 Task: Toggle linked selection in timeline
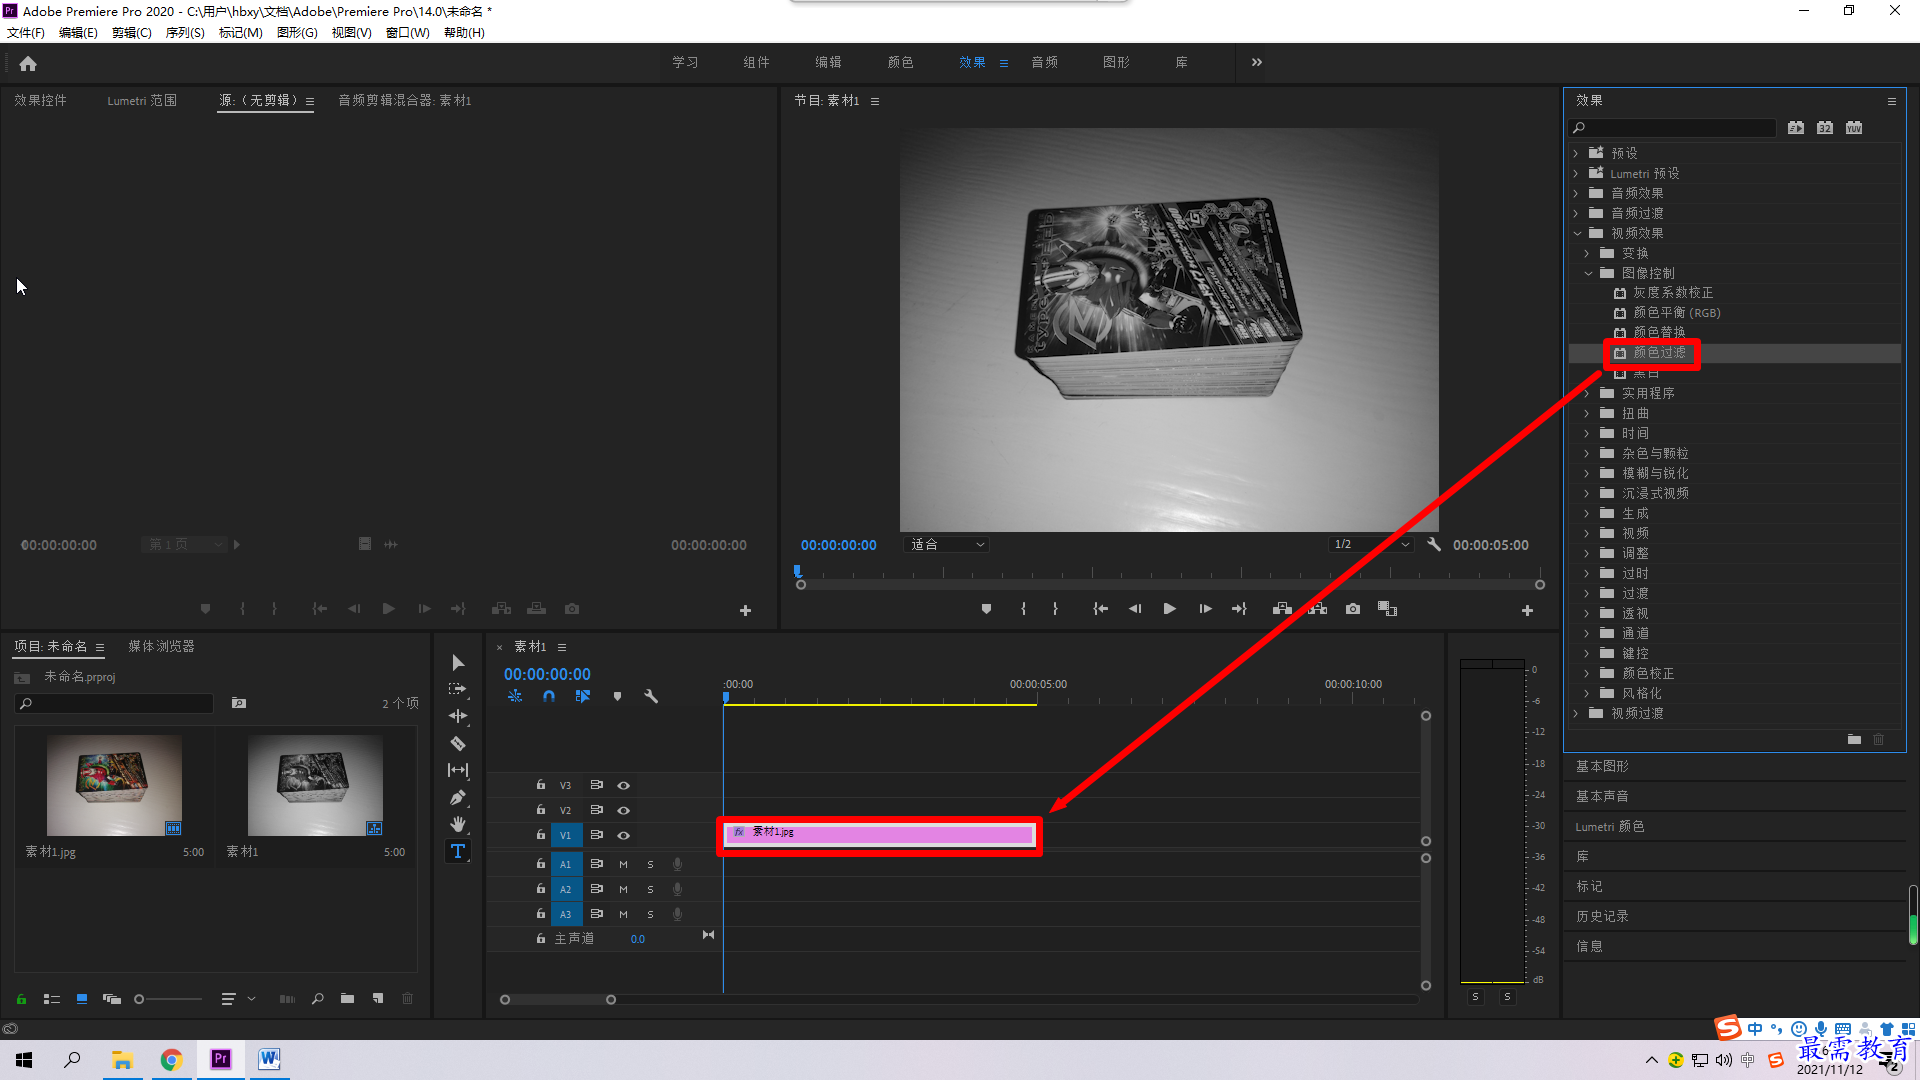pos(583,696)
